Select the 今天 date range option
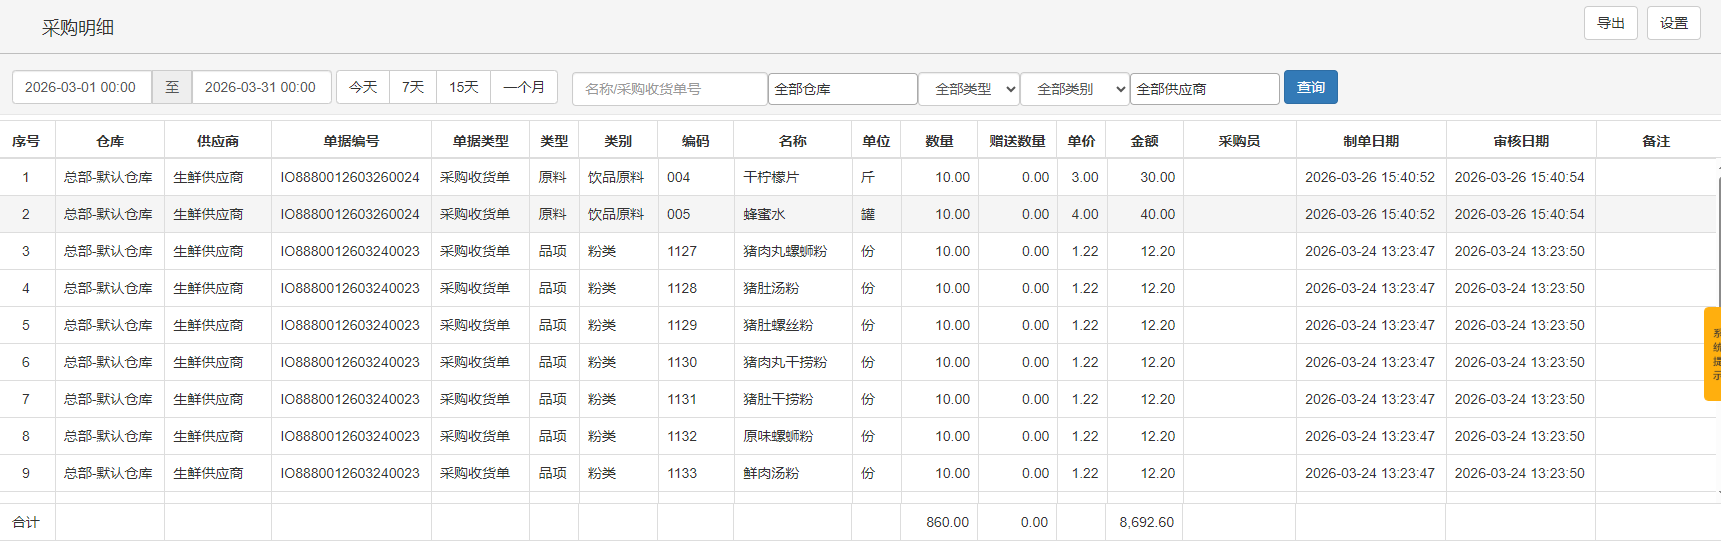 pos(363,87)
